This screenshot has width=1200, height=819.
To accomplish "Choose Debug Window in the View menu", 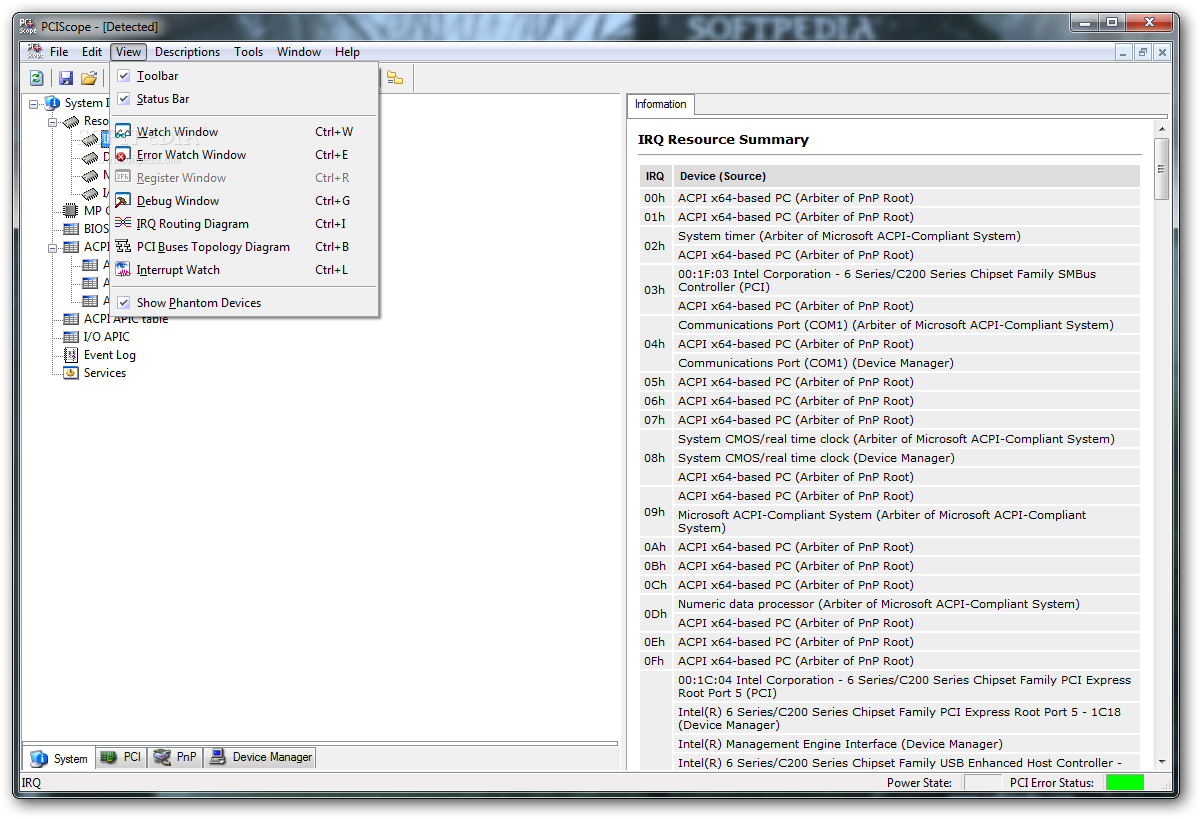I will pyautogui.click(x=245, y=201).
